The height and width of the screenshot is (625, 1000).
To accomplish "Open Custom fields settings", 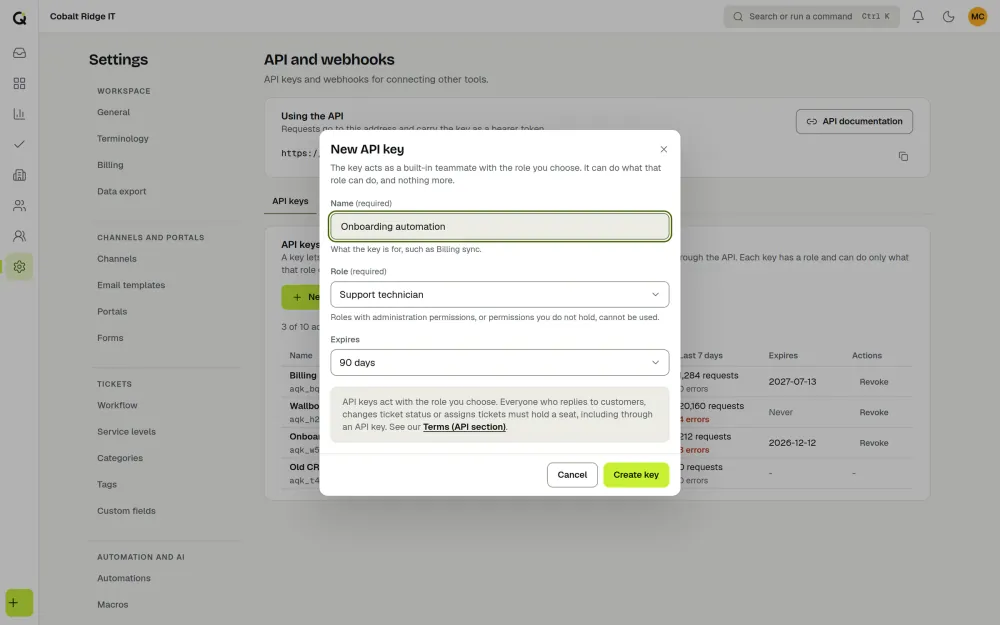I will click(126, 511).
